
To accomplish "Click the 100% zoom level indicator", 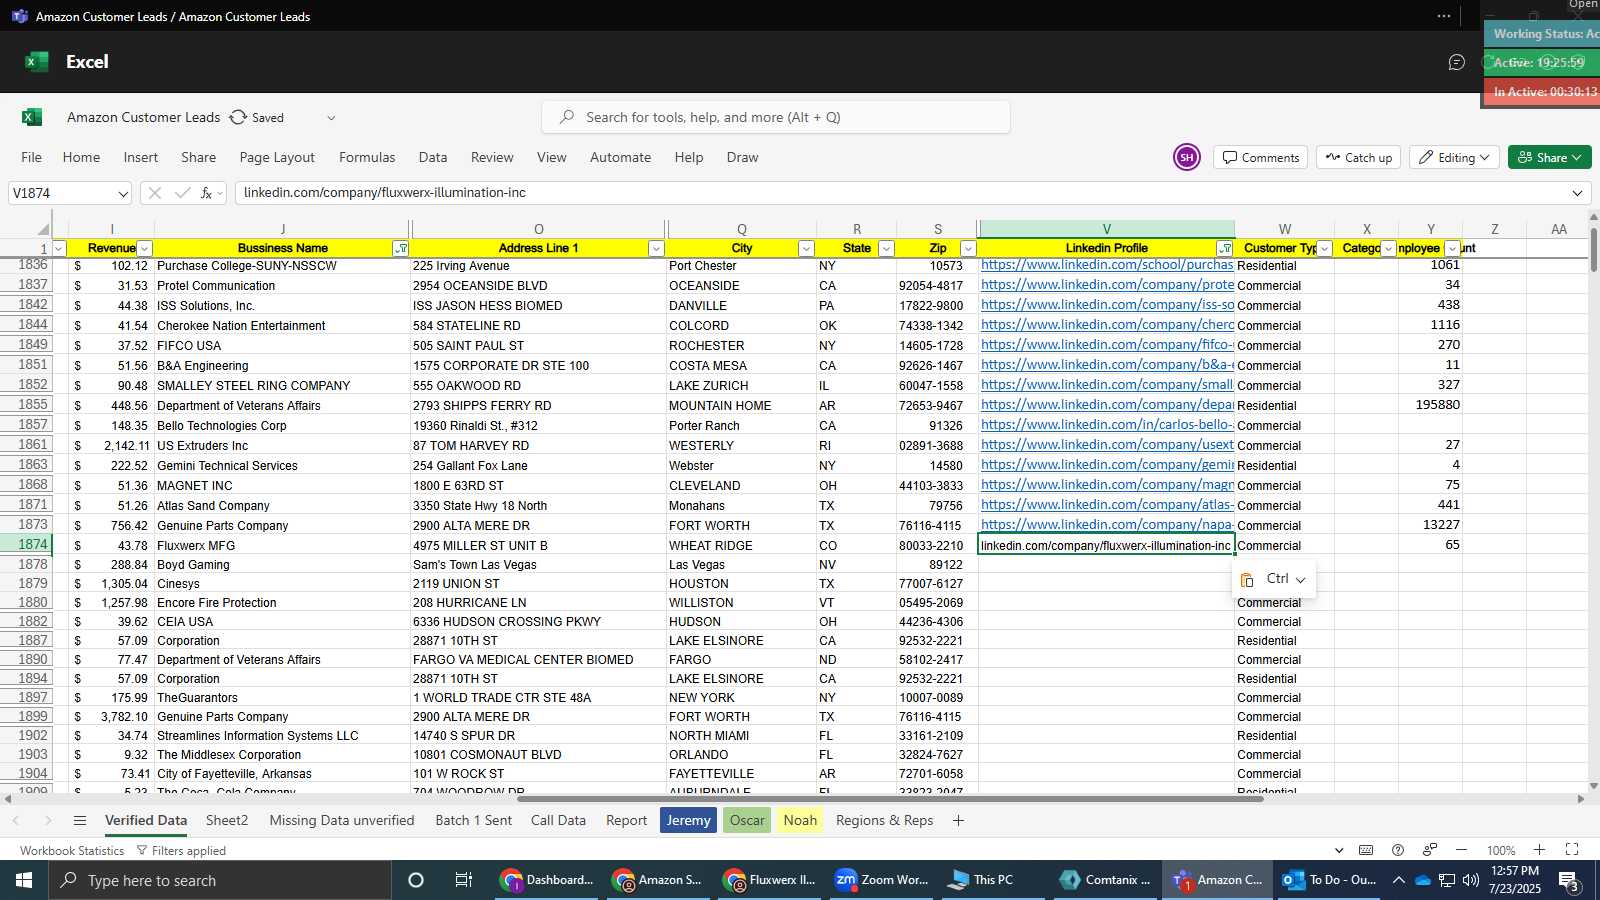I will 1501,850.
